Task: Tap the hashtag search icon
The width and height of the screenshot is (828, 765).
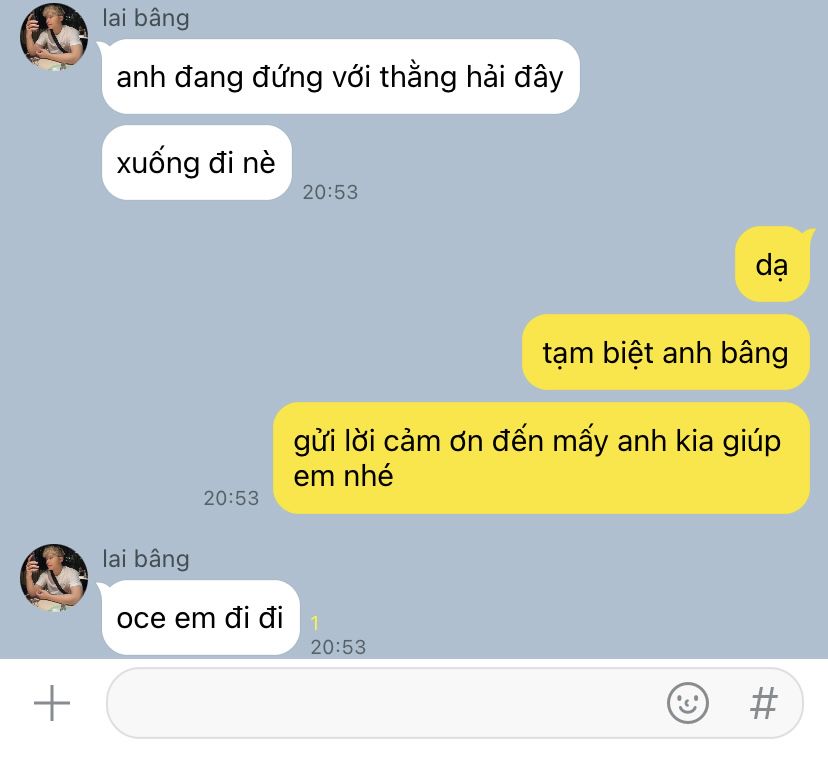Action: click(764, 703)
